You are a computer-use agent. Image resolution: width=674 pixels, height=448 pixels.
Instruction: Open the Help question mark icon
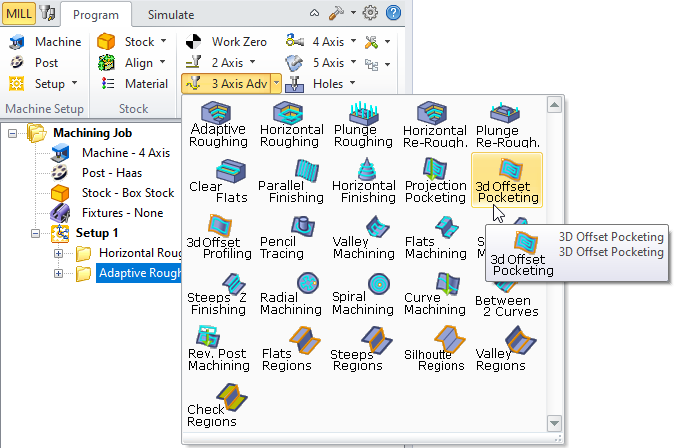pyautogui.click(x=393, y=13)
